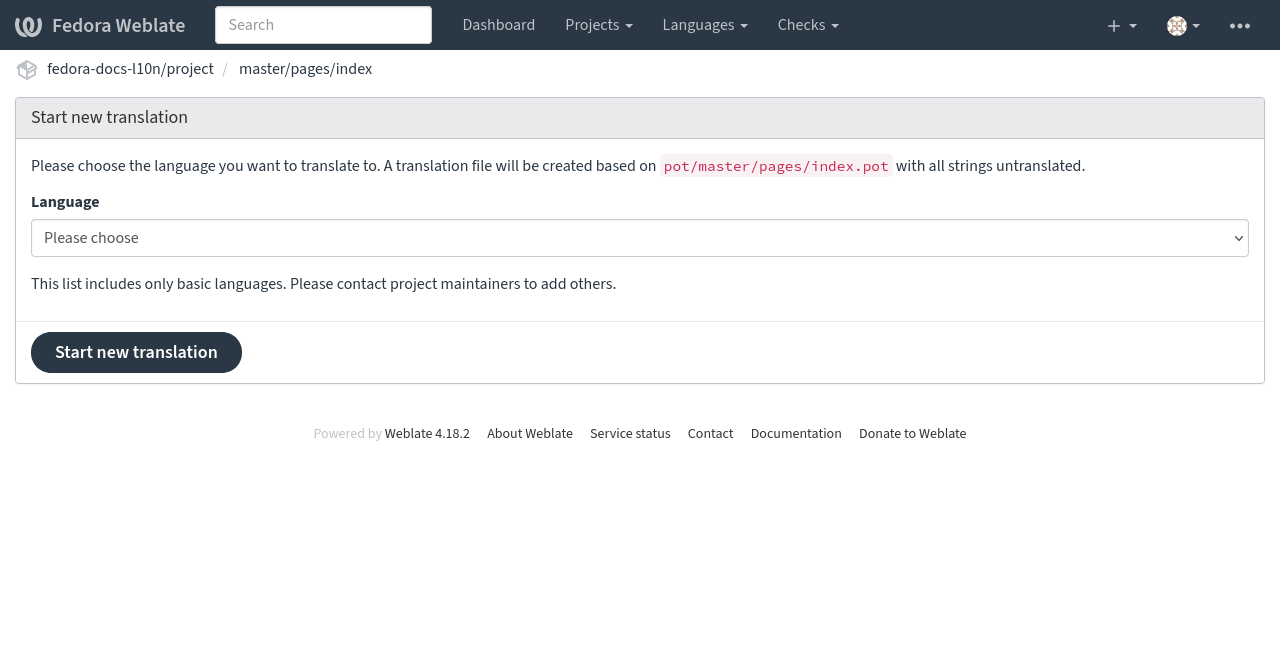Go to the Dashboard

click(x=498, y=25)
